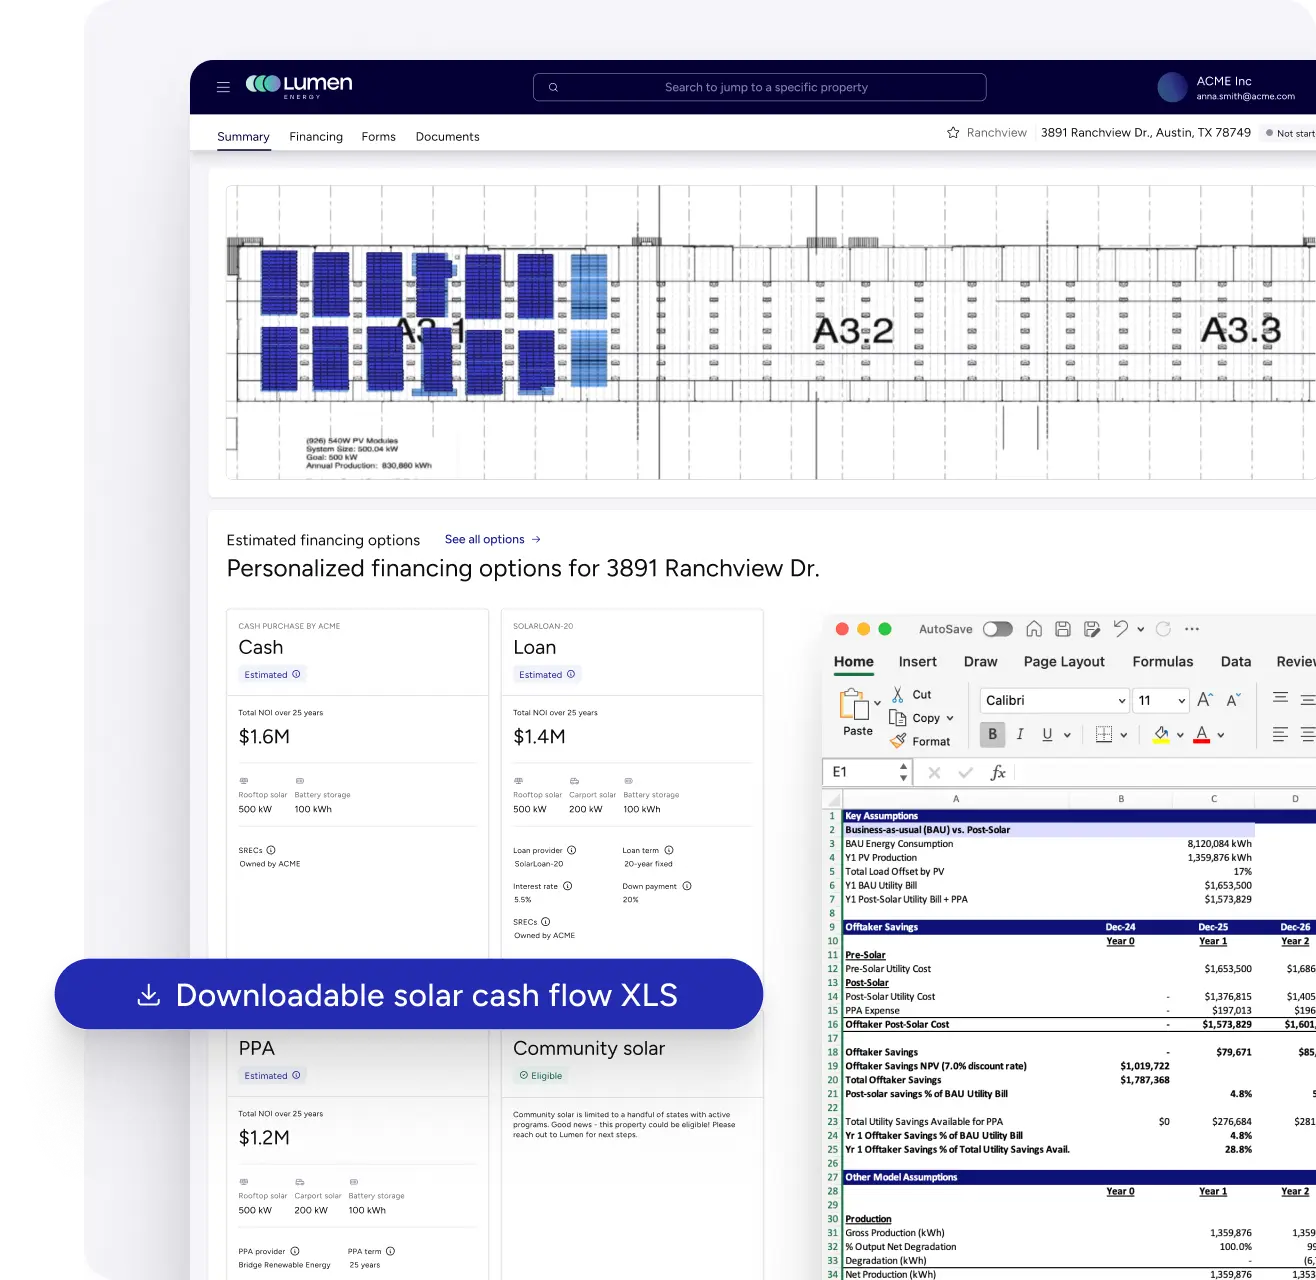The image size is (1316, 1280).
Task: Switch to the Forms tab
Action: [378, 136]
